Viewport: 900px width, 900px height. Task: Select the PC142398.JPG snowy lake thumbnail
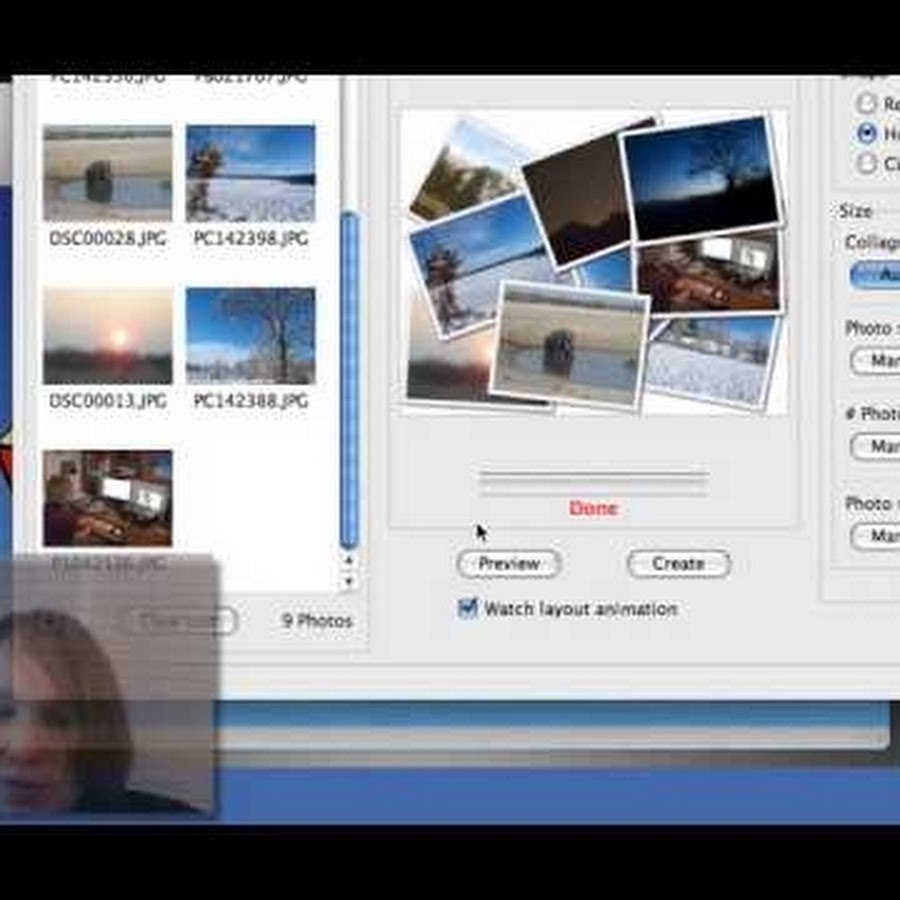pos(251,173)
